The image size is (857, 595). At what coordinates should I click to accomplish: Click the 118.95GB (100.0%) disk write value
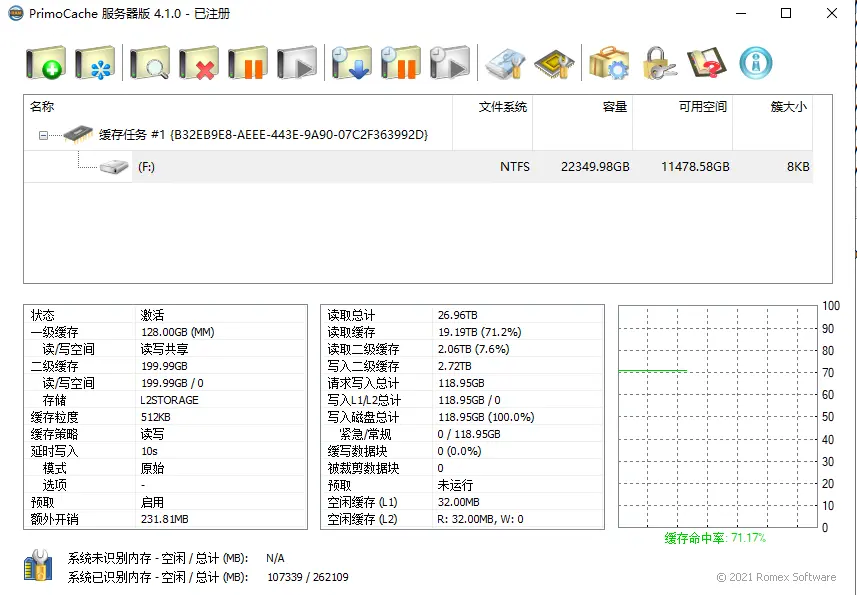coord(486,417)
